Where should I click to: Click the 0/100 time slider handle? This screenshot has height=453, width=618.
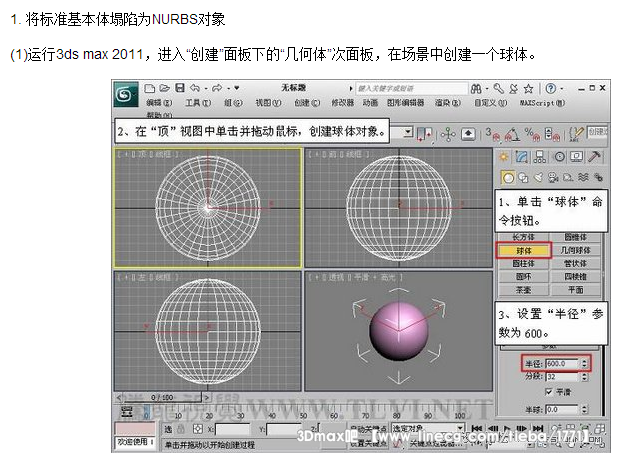[162, 397]
